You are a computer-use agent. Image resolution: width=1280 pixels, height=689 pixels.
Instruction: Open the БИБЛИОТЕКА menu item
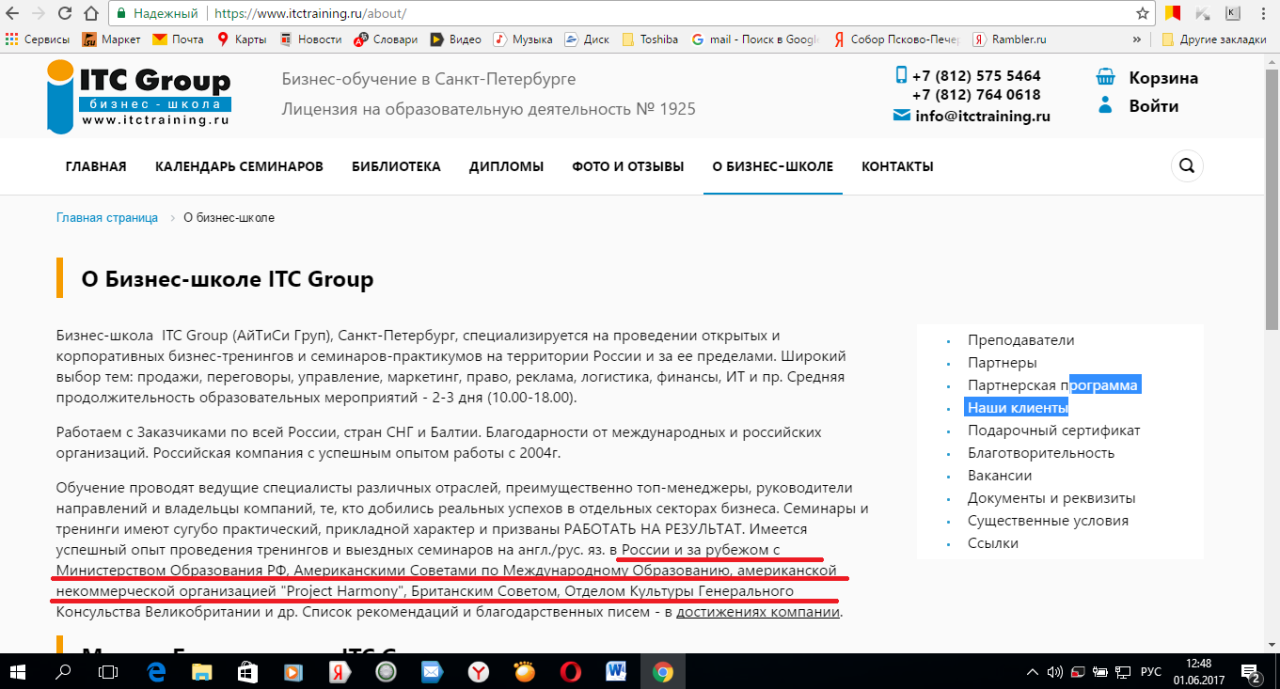click(396, 166)
